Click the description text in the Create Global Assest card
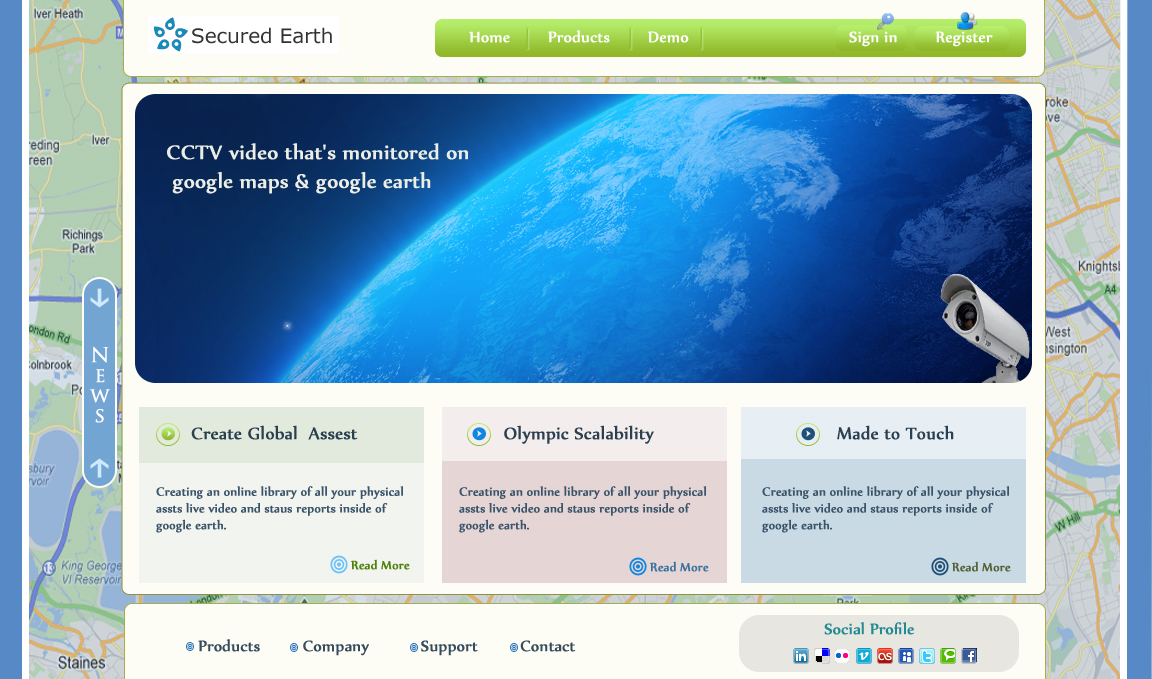 (279, 509)
